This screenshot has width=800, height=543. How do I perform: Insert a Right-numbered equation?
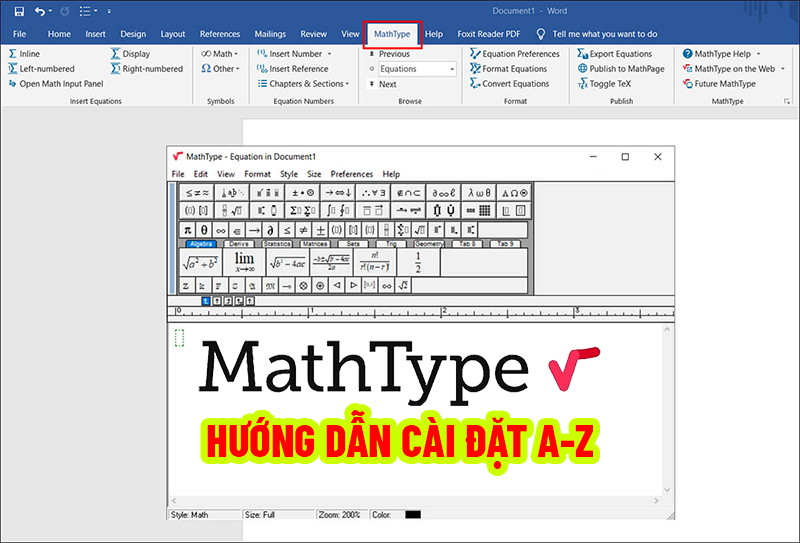tap(147, 68)
